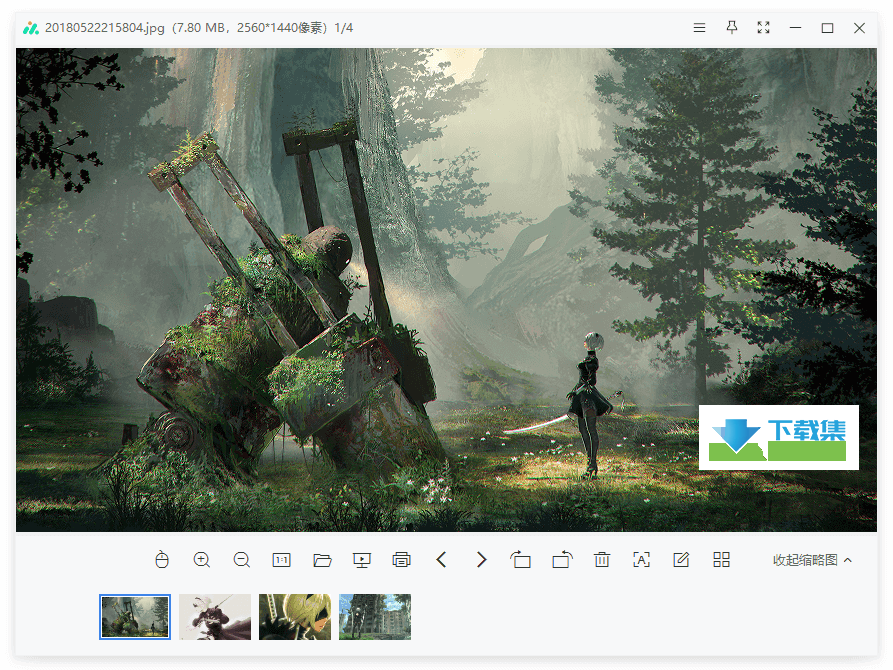Viewport: 893px width, 670px height.
Task: Close the image viewer window
Action: (859, 27)
